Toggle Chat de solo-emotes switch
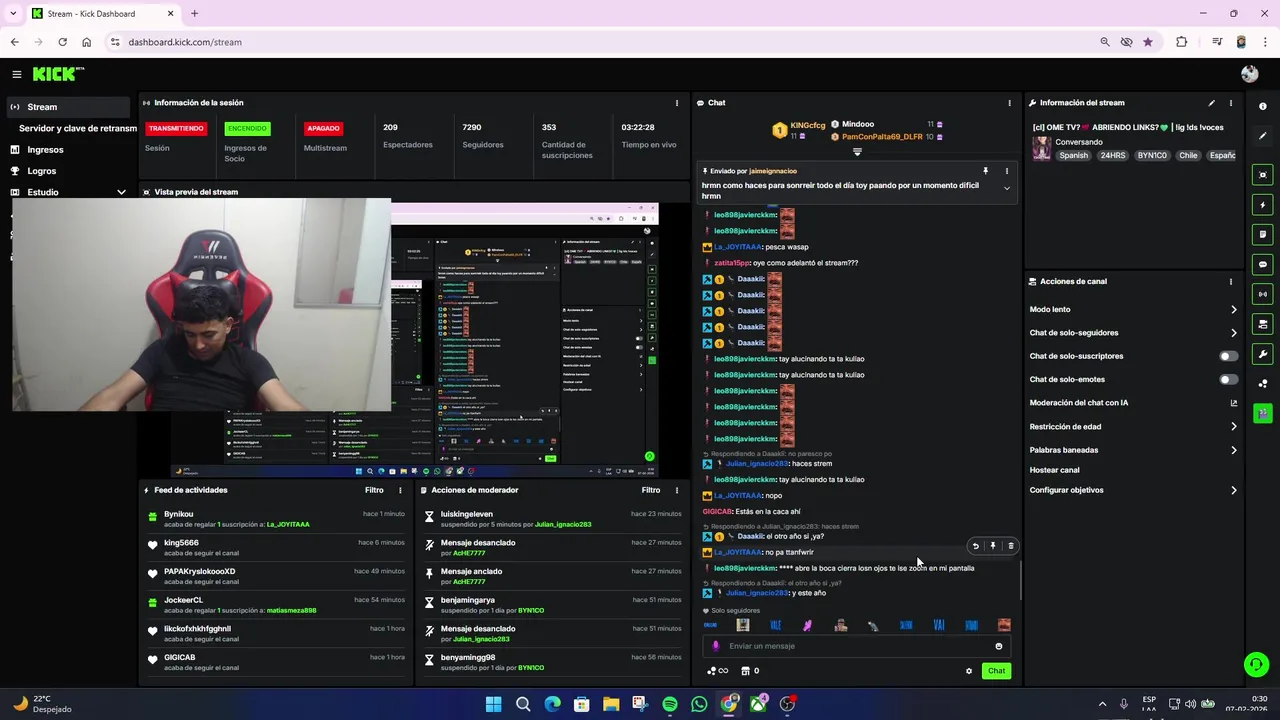 click(x=1228, y=379)
